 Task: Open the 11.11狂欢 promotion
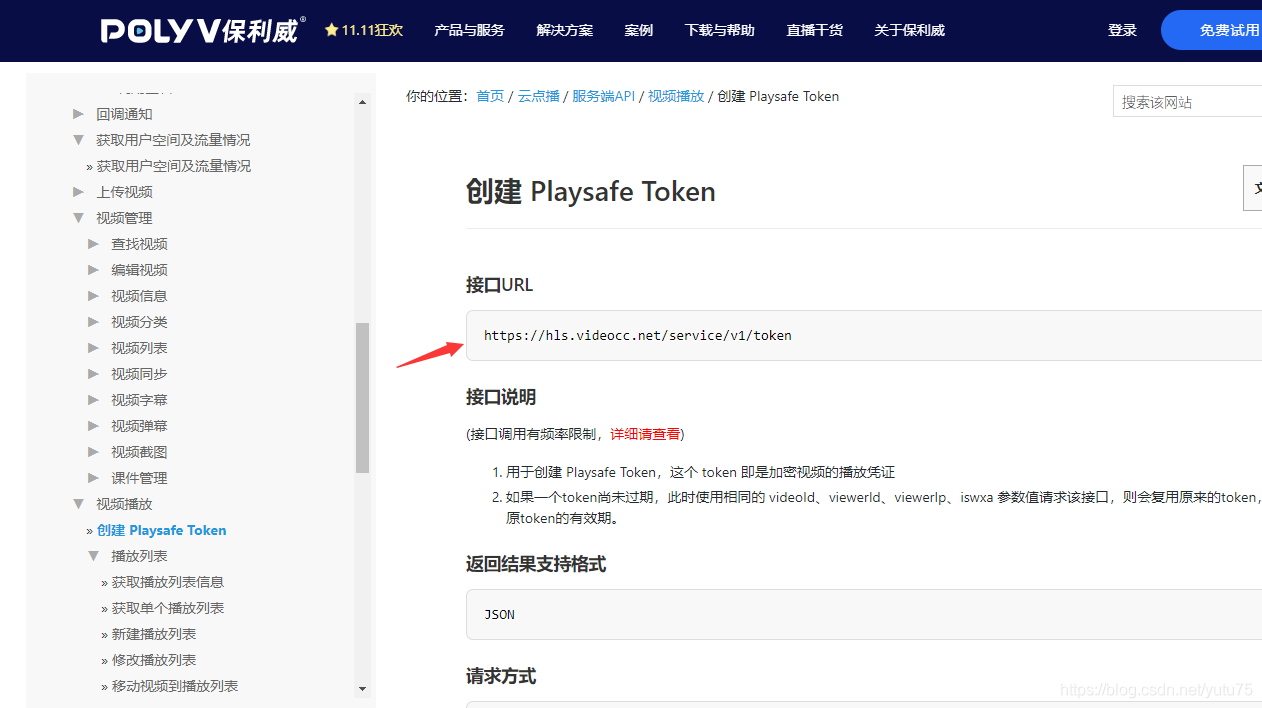(x=370, y=30)
